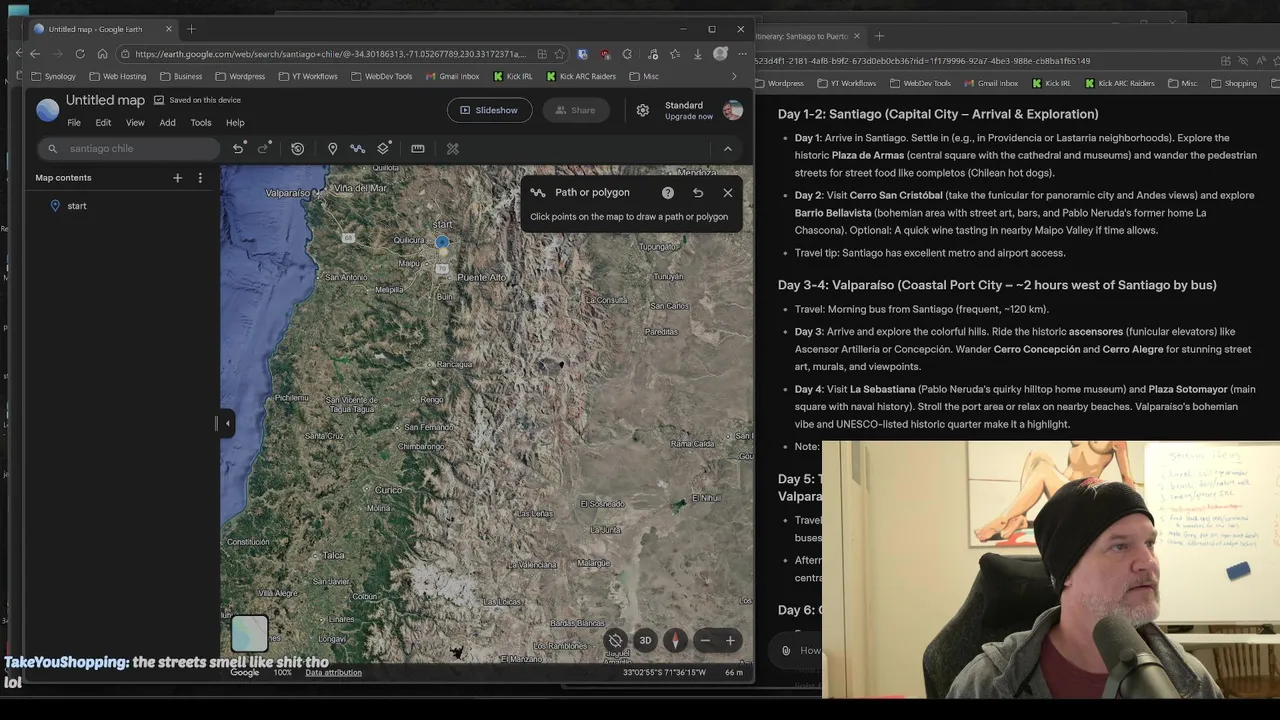The image size is (1280, 720).
Task: Open the browser favorites list icon
Action: 676,54
